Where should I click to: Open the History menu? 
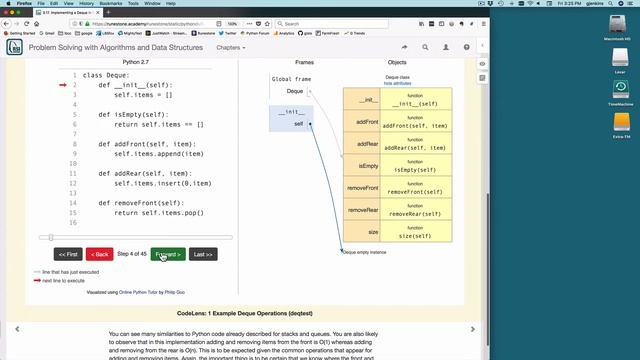(x=86, y=3)
